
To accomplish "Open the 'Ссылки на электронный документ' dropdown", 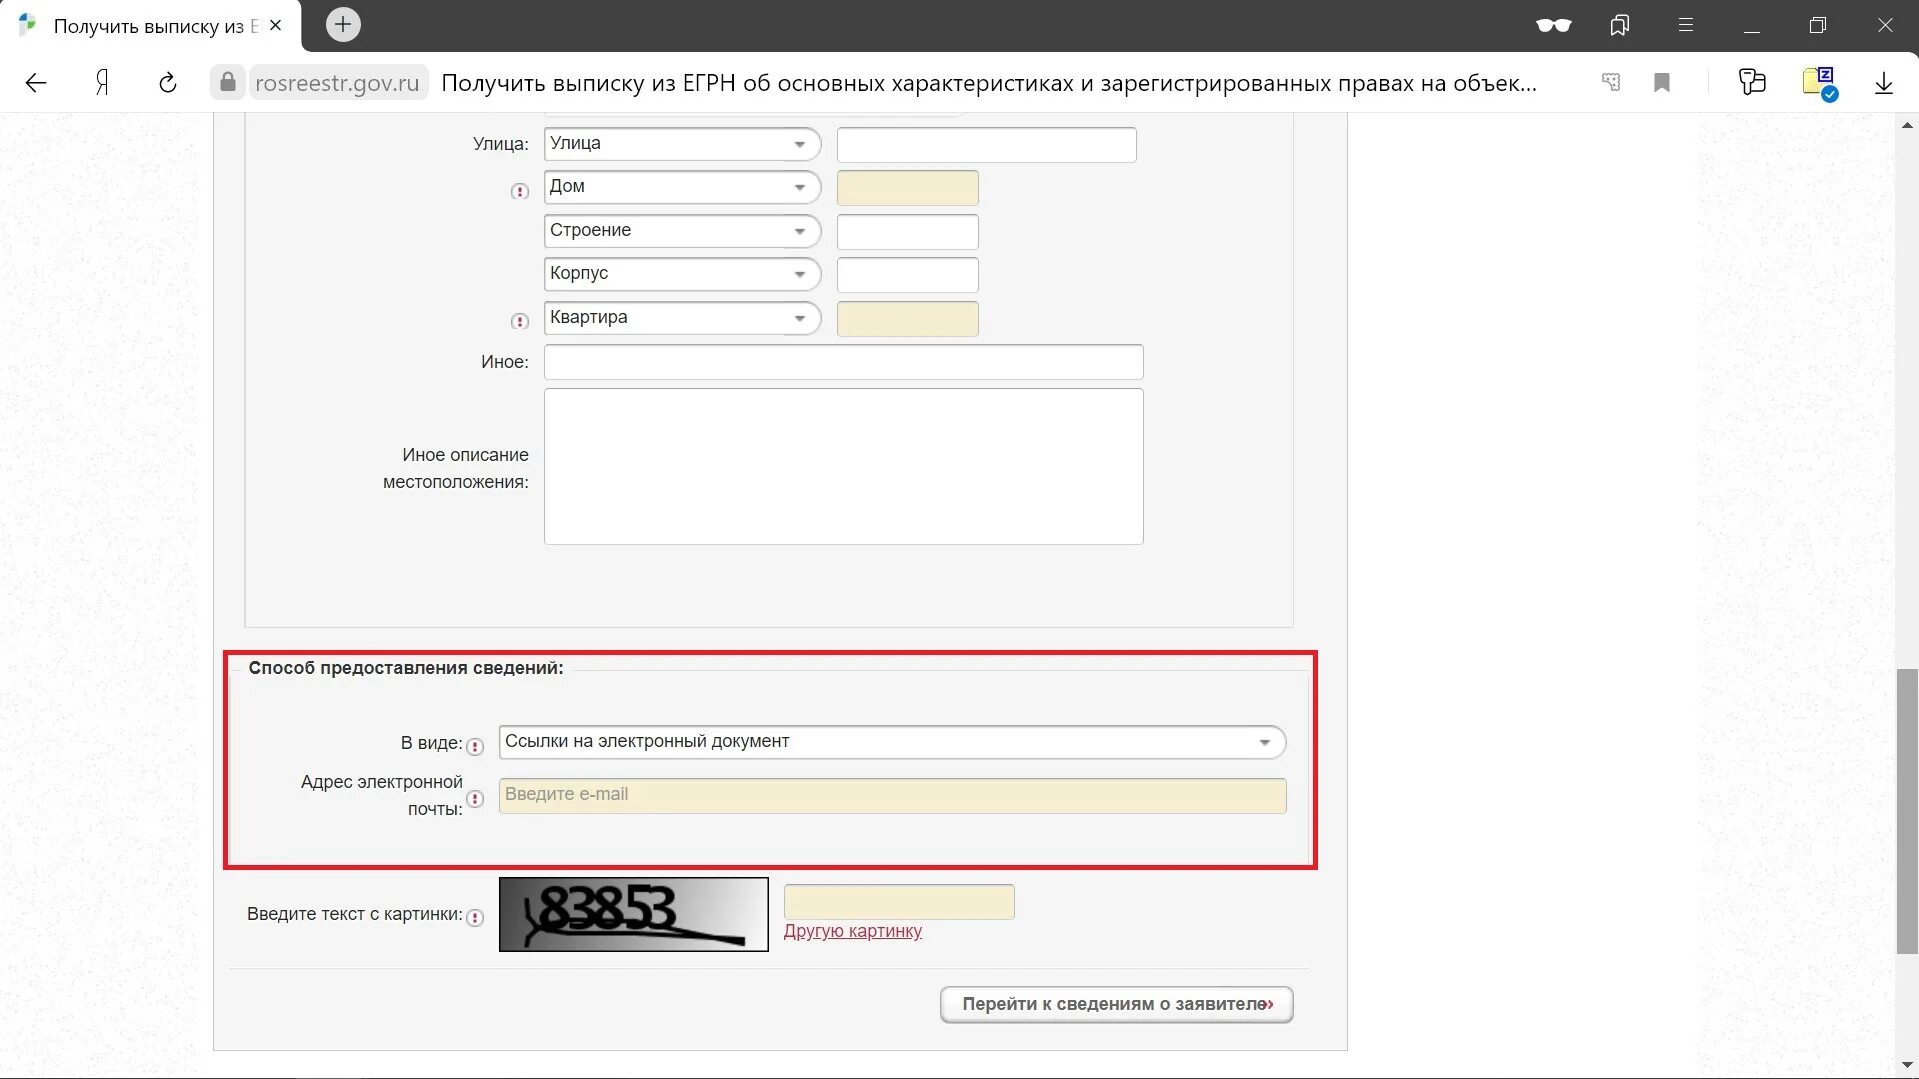I will coord(892,742).
